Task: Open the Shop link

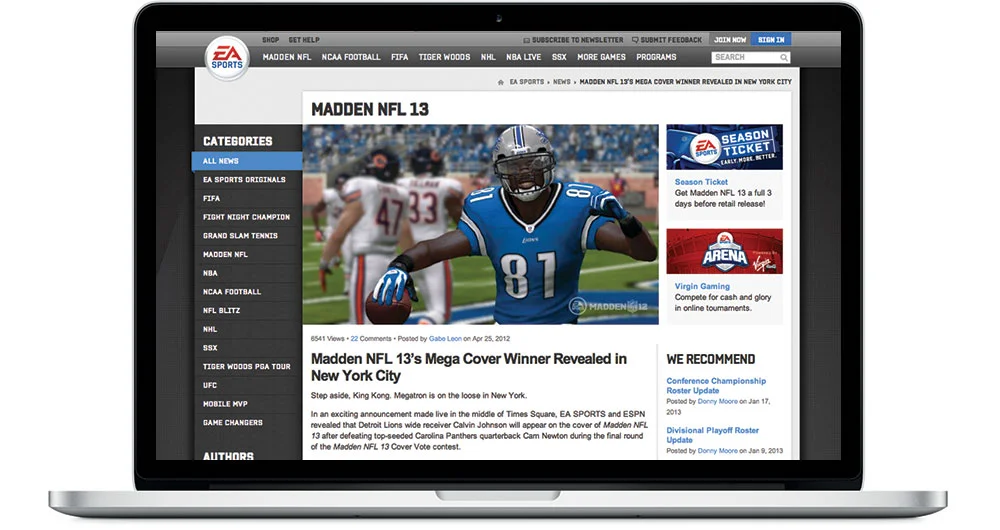Action: coord(270,40)
